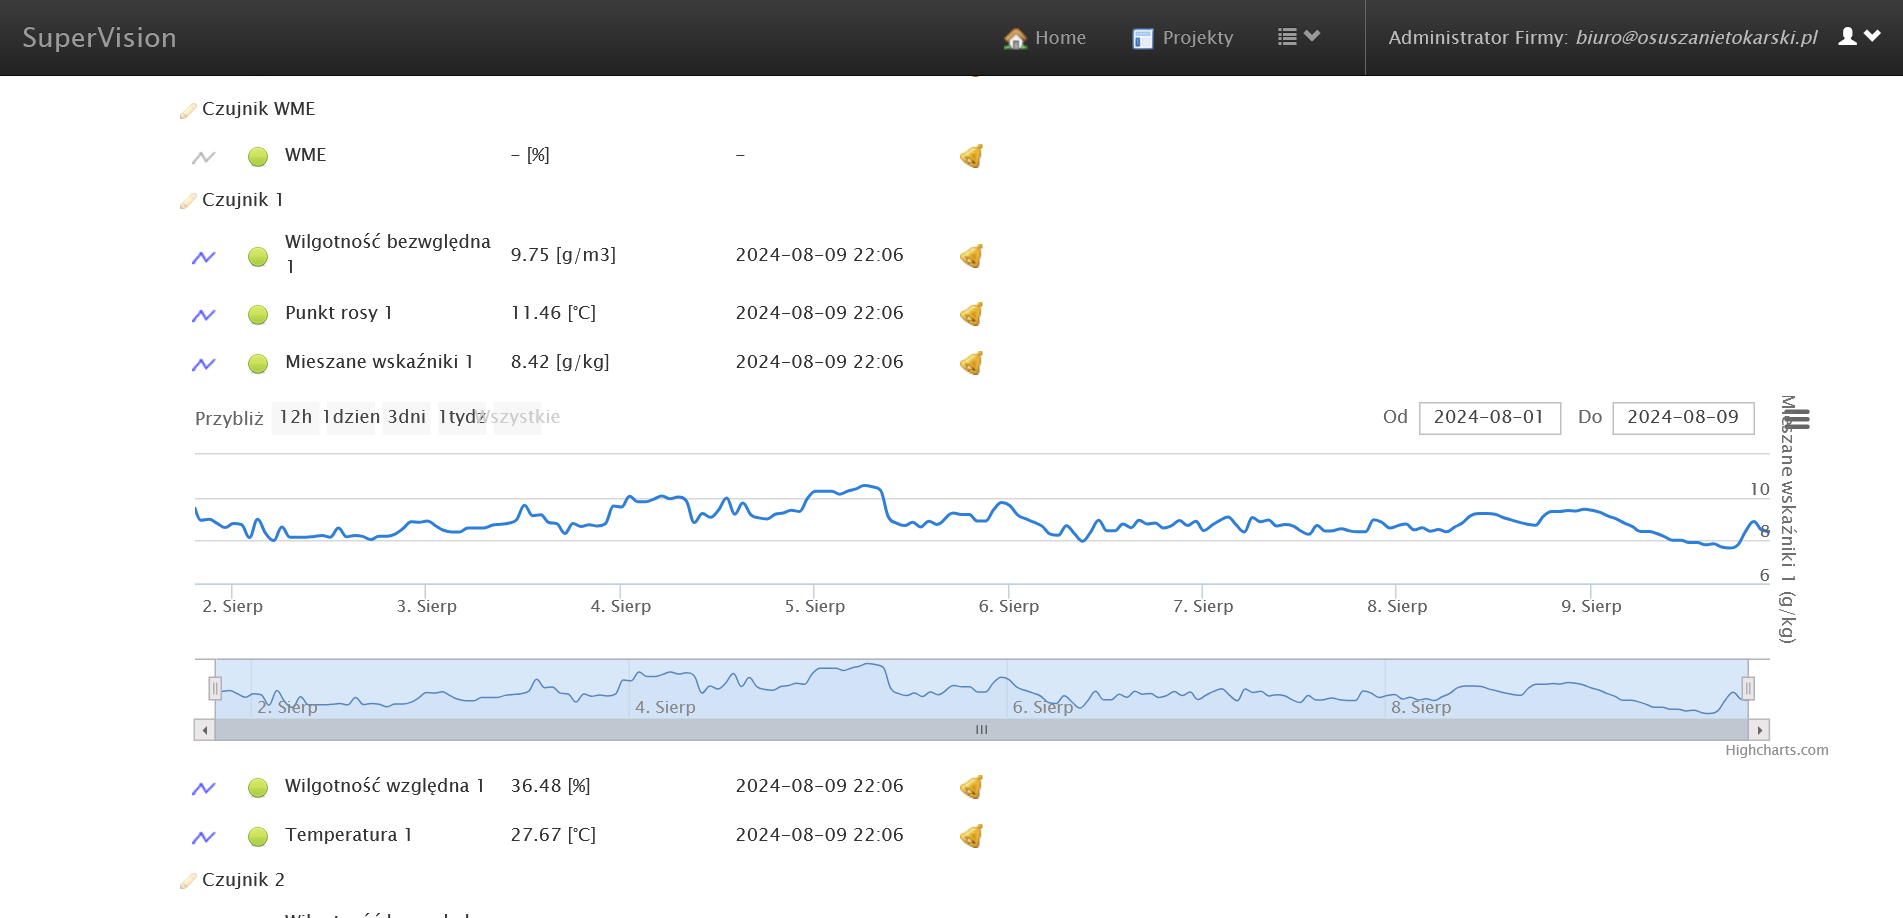Viewport: 1903px width, 918px height.
Task: Click the 8.42 [g/kg] value
Action: [x=560, y=362]
